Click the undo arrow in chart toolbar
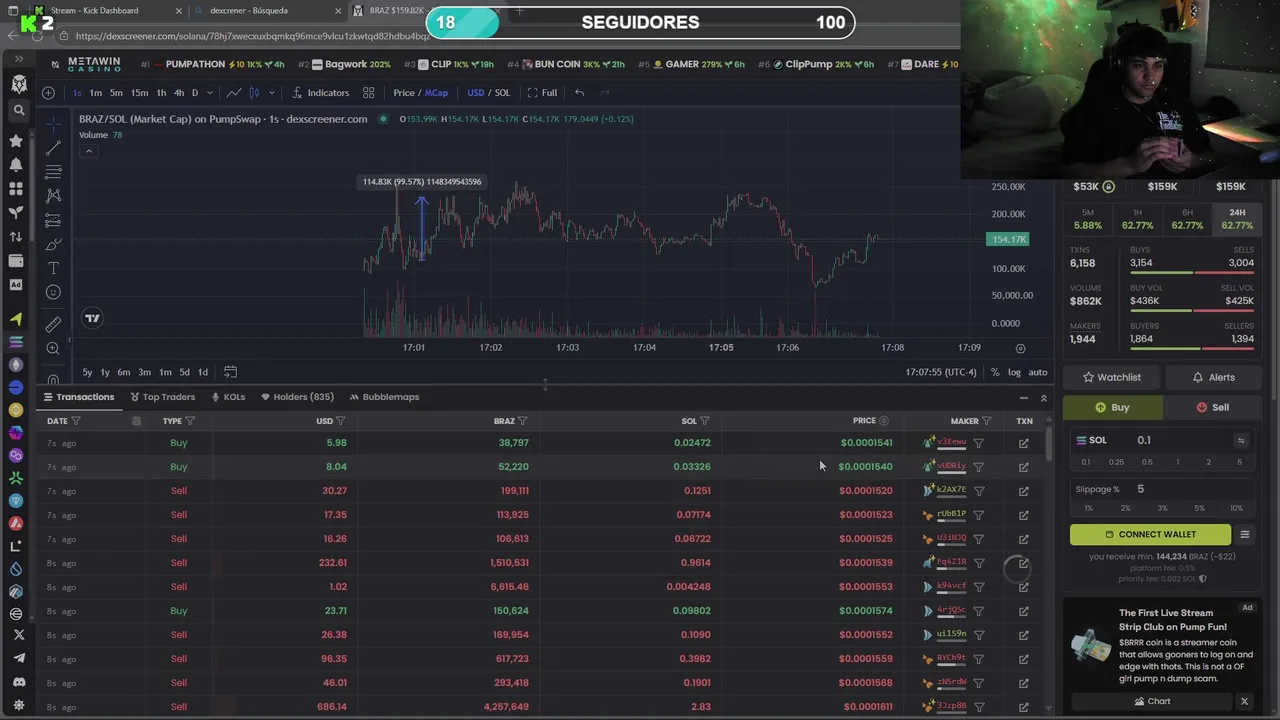1280x720 pixels. pyautogui.click(x=579, y=93)
